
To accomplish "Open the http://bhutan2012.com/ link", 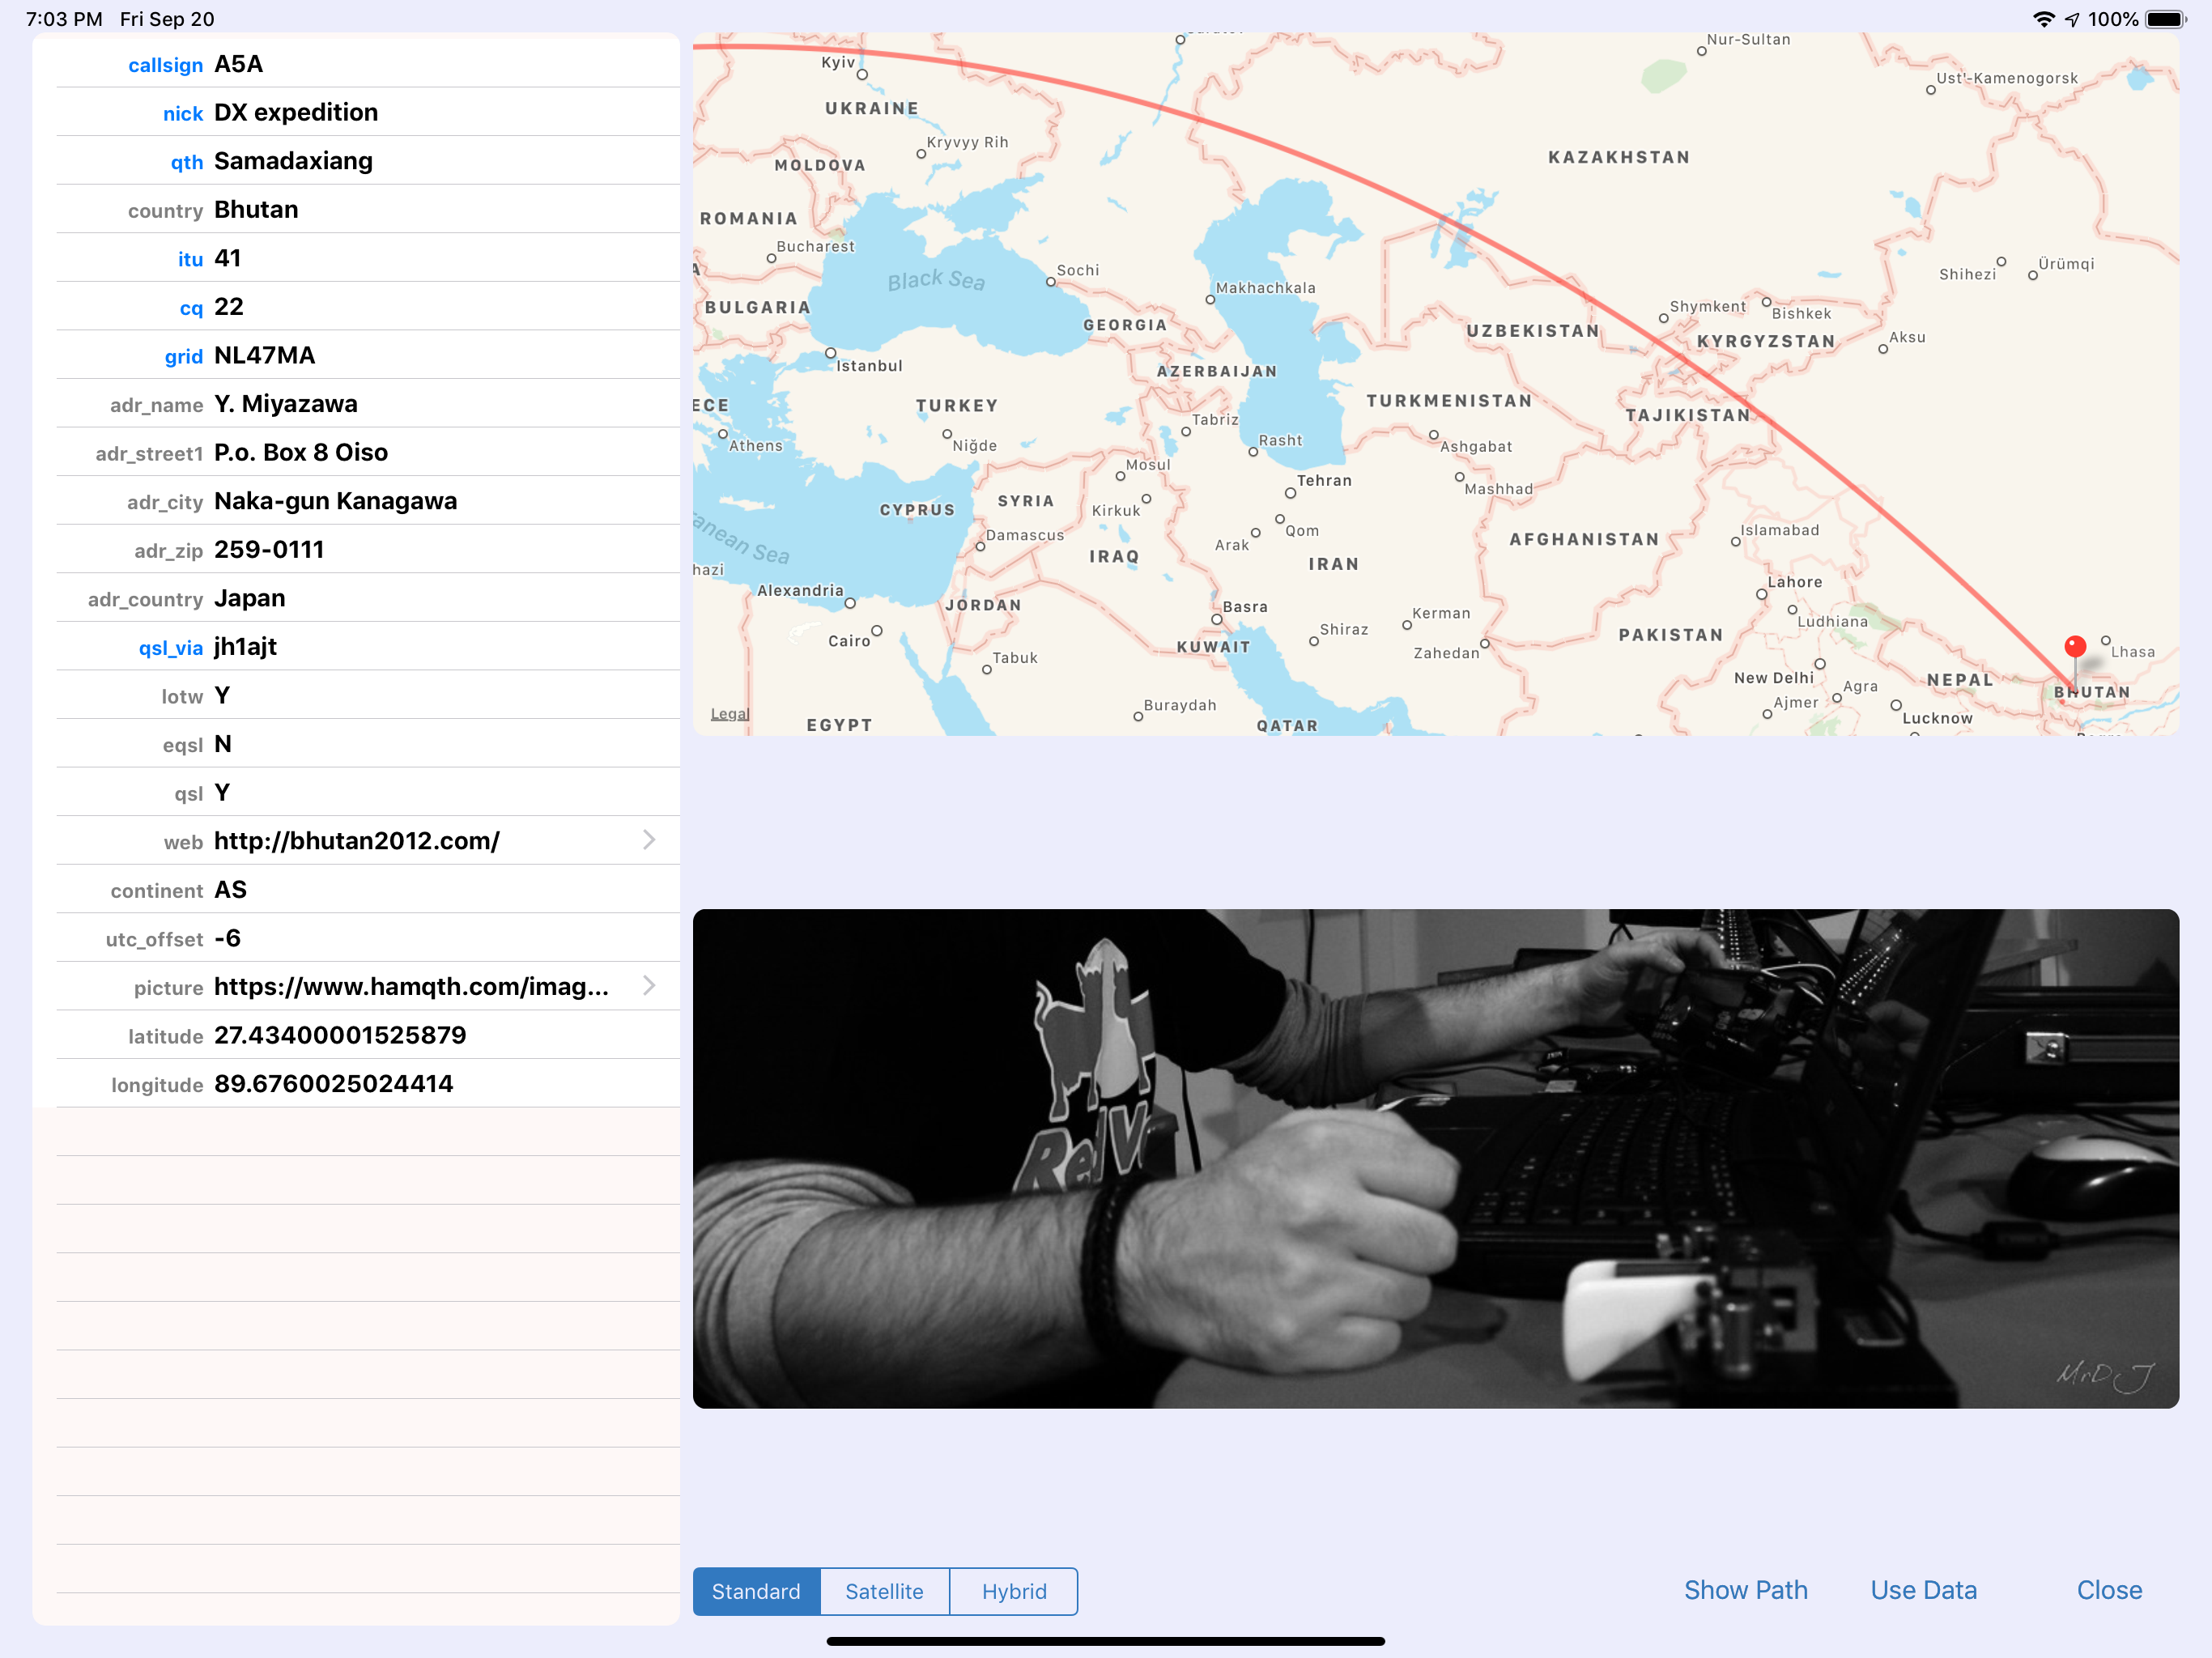I will (x=356, y=840).
